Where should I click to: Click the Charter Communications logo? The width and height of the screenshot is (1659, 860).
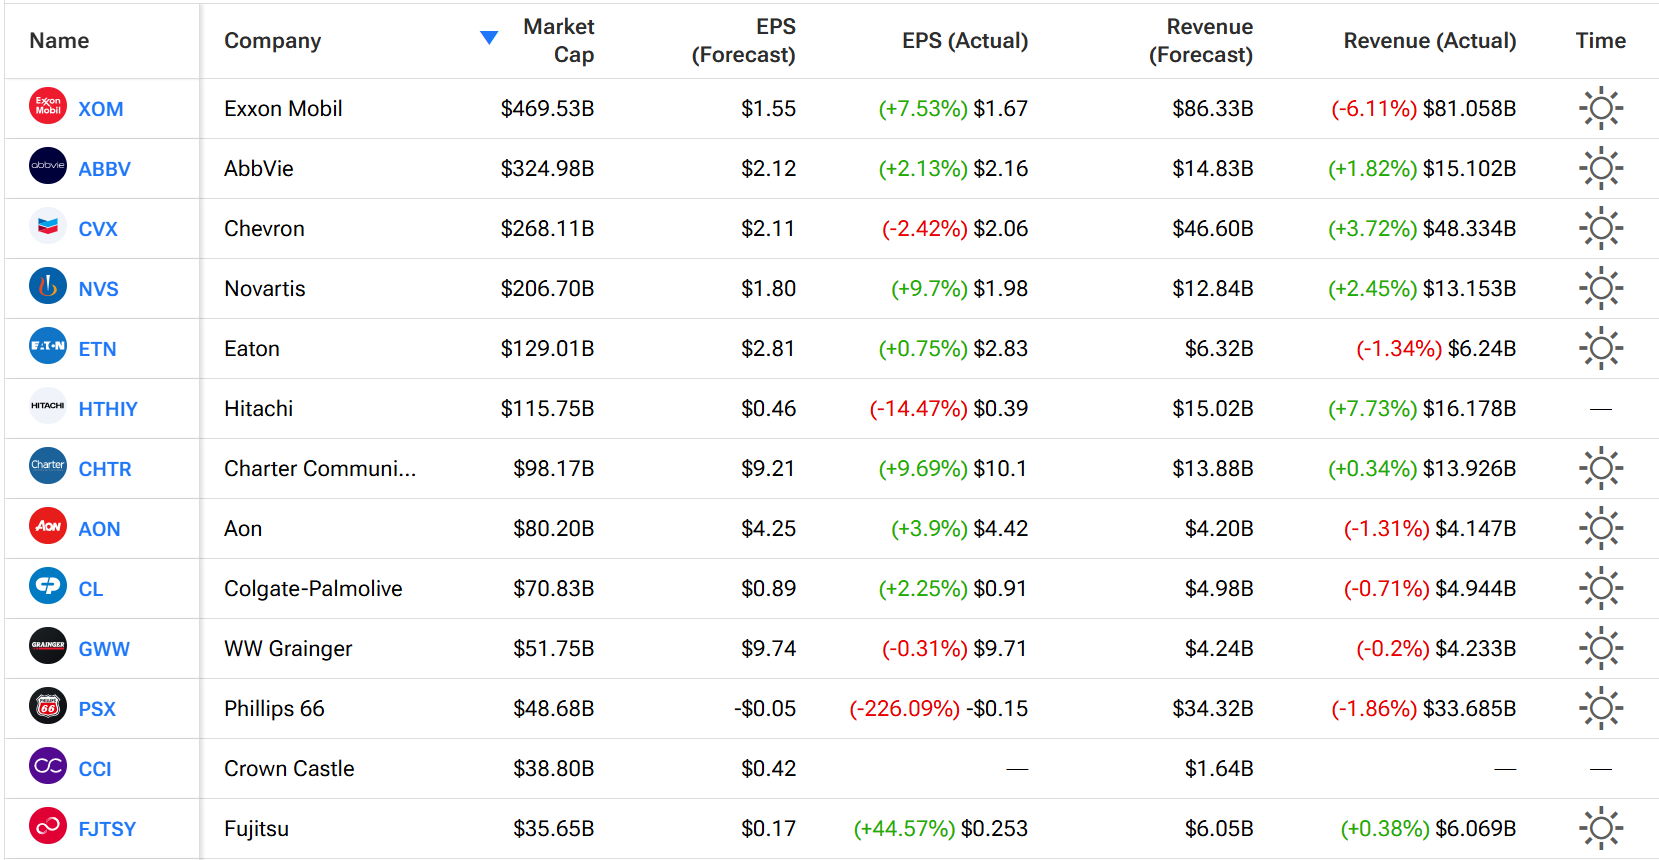[x=48, y=466]
